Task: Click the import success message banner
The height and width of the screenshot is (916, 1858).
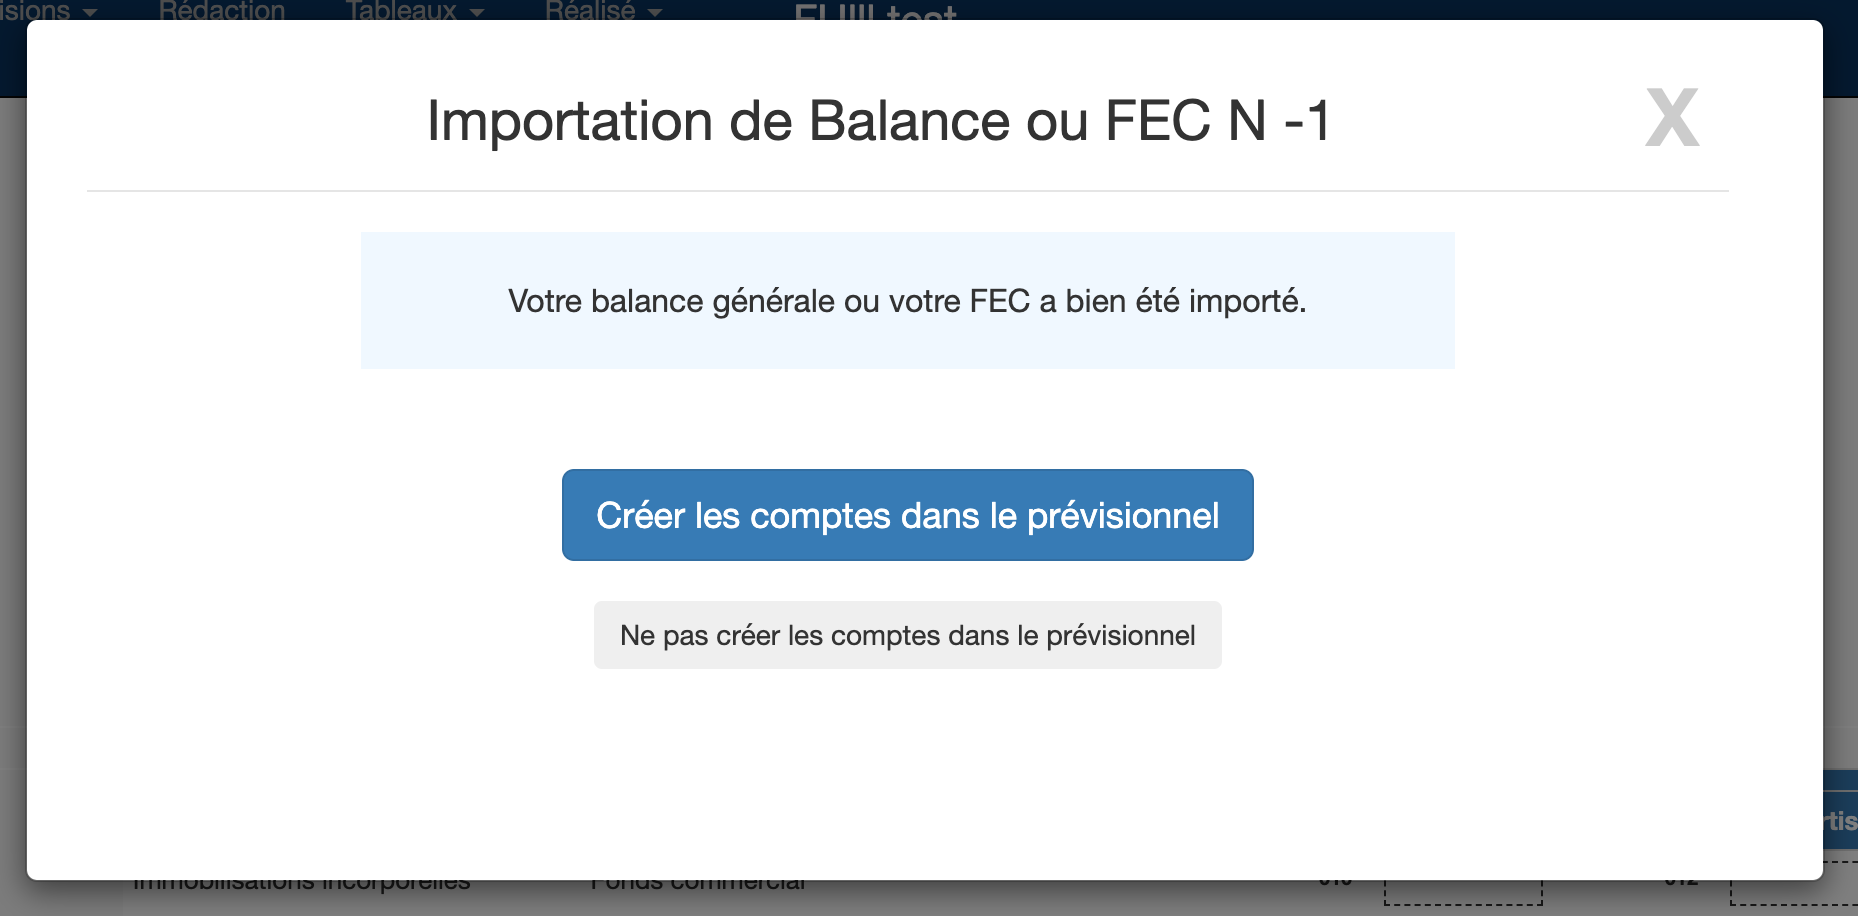Action: click(907, 301)
